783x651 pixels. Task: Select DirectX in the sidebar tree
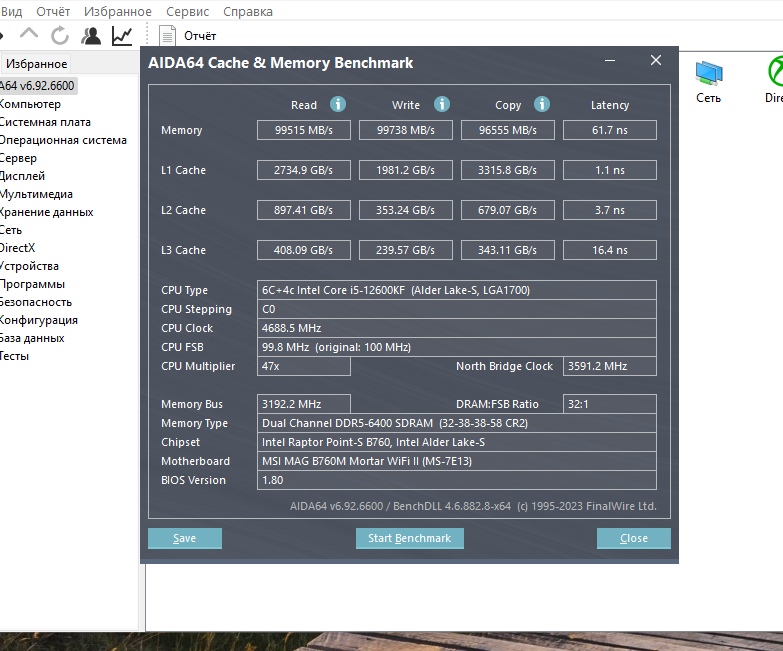(x=17, y=248)
